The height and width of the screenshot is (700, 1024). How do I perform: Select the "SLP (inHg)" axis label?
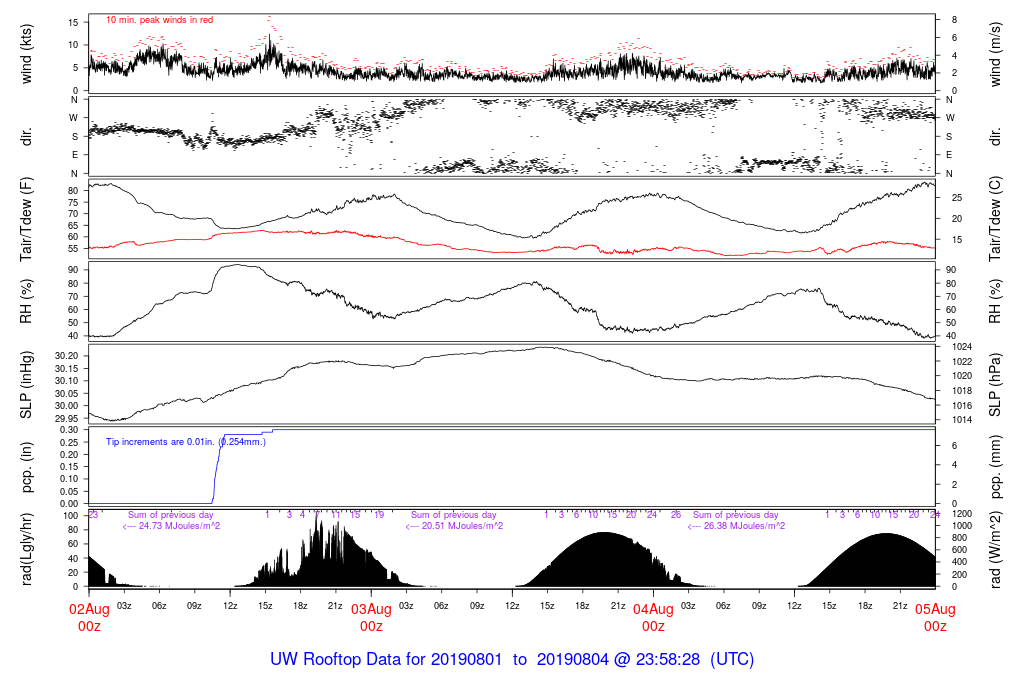coord(27,384)
